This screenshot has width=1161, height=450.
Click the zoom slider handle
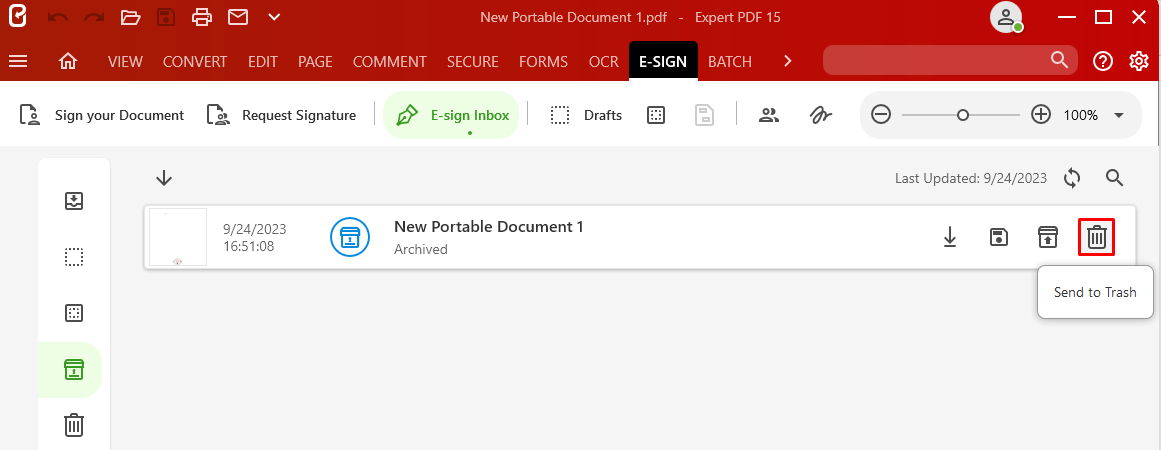[963, 115]
